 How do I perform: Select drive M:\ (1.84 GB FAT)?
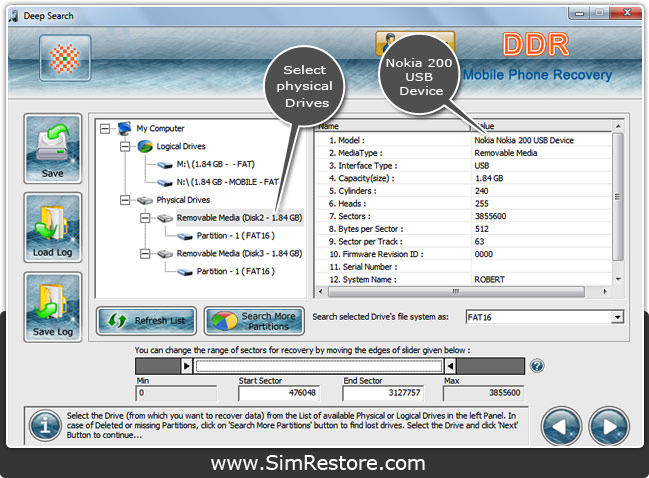(216, 164)
